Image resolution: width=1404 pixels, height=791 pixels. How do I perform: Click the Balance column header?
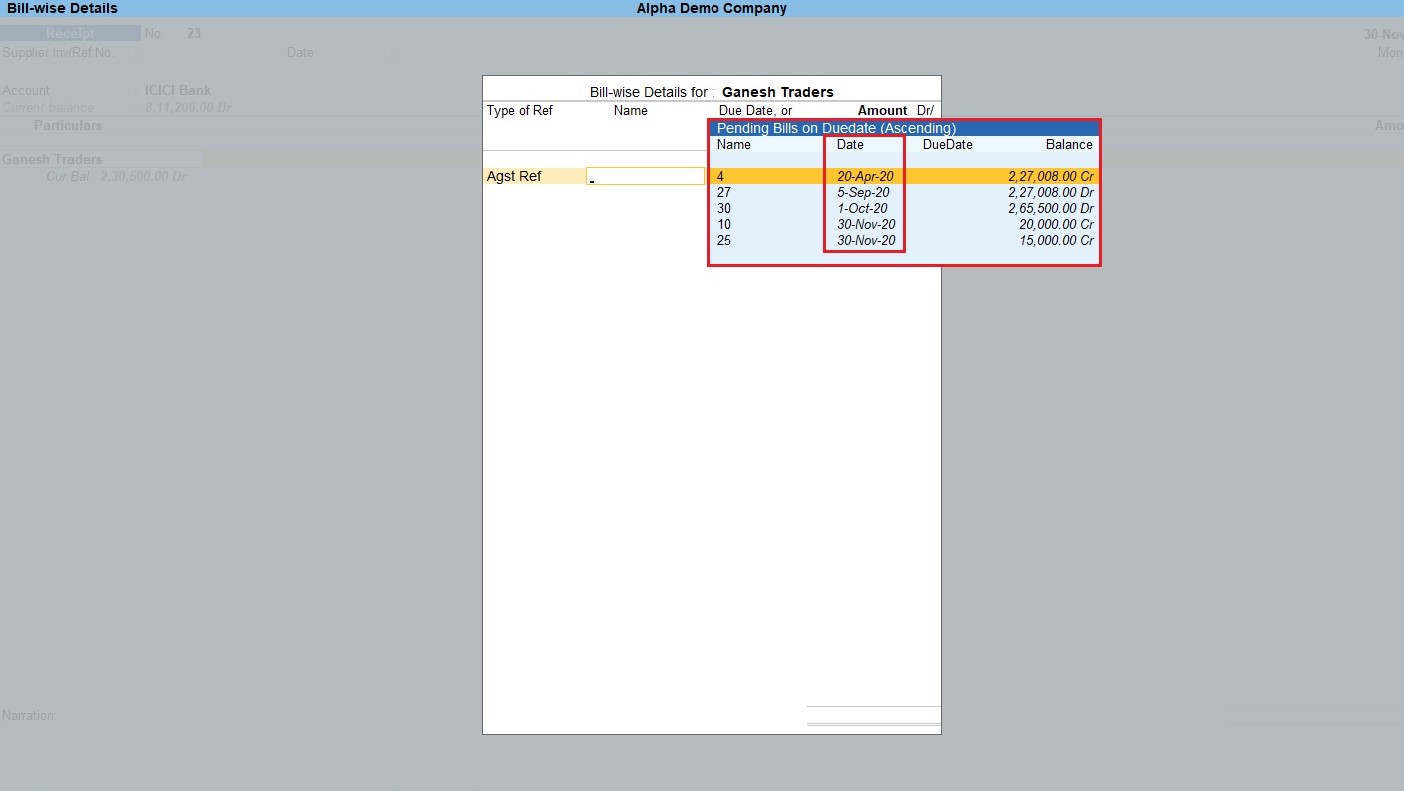[1068, 144]
